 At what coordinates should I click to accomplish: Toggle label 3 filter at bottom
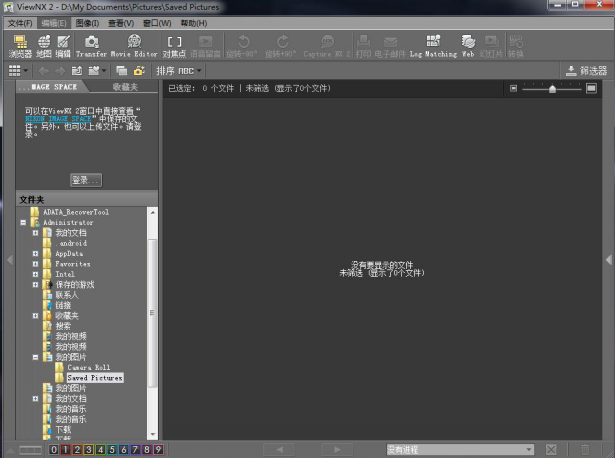tap(88, 450)
